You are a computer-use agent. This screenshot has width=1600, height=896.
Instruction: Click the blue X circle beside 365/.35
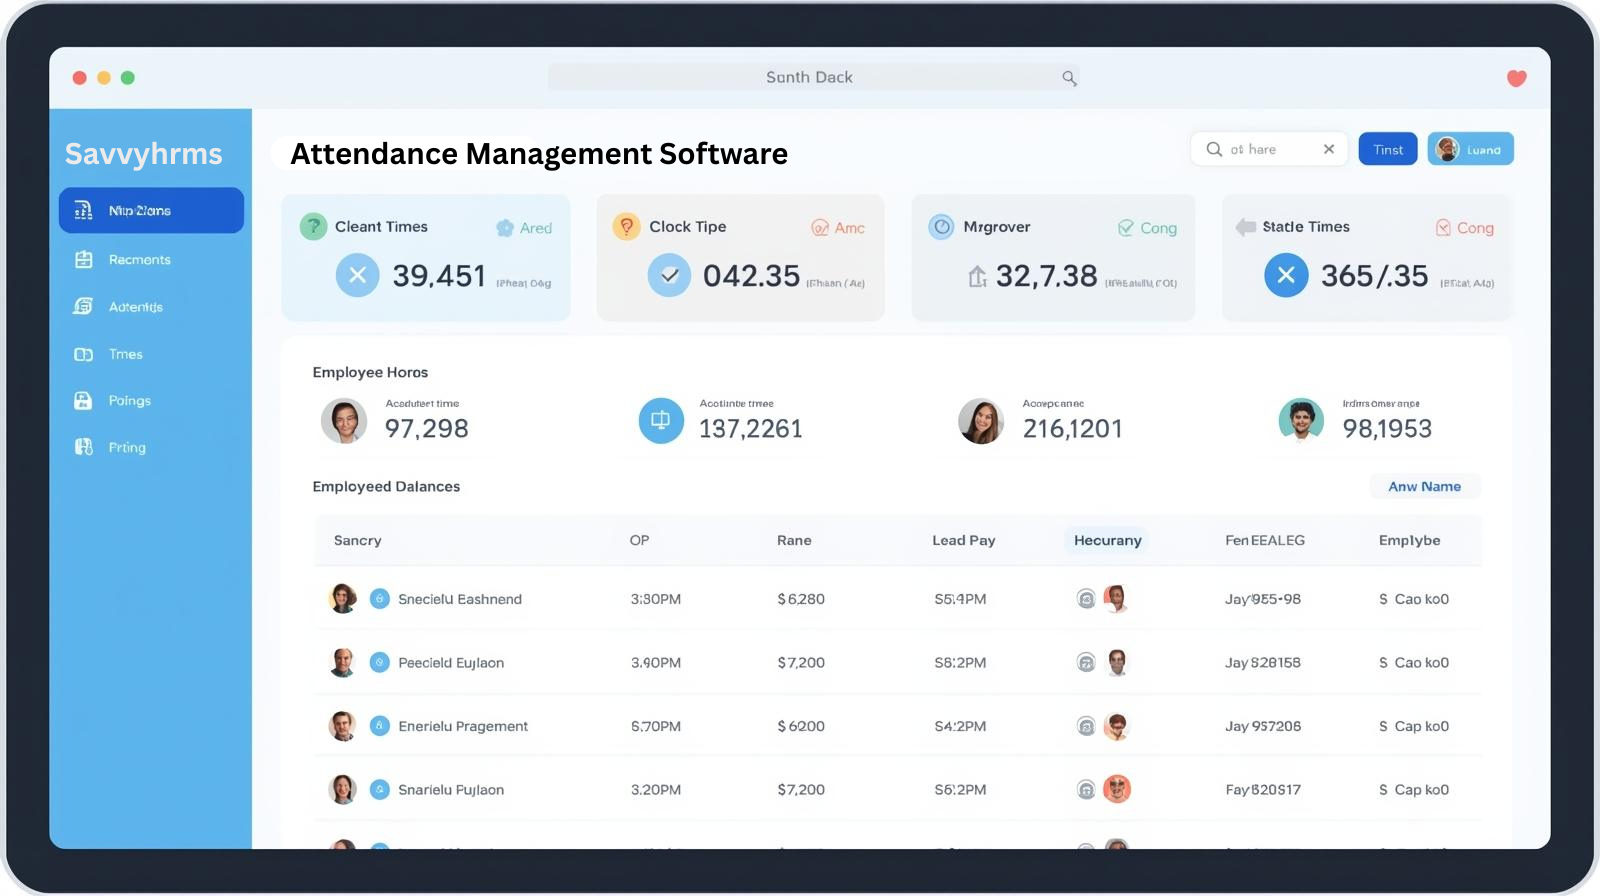(x=1286, y=275)
